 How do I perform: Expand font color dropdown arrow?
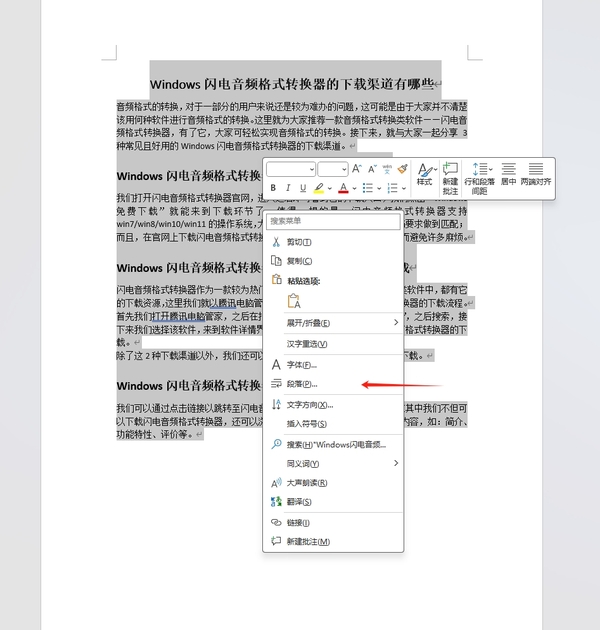(x=354, y=188)
